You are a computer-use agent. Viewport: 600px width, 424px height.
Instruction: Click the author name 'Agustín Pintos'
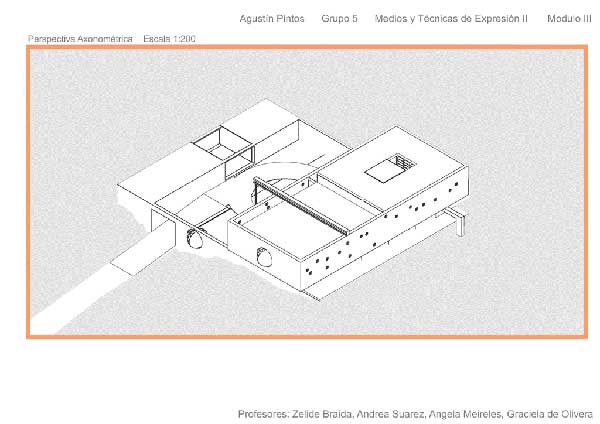coord(272,19)
